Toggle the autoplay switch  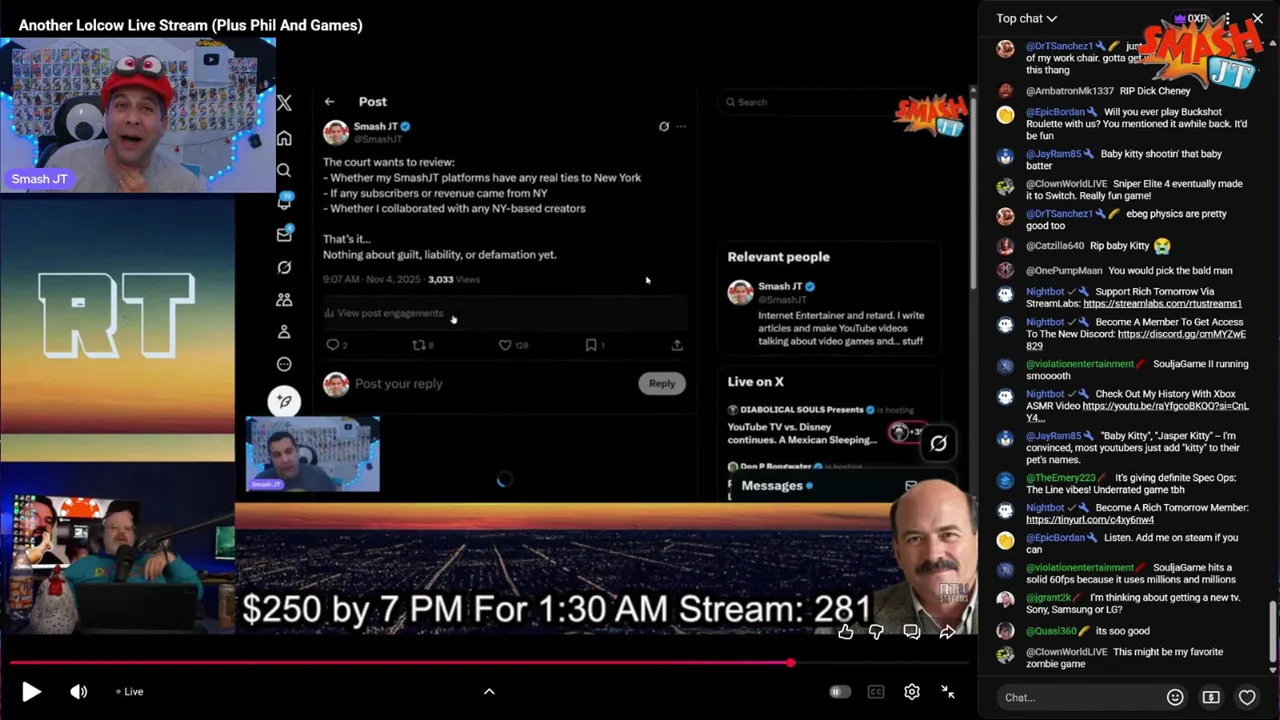(x=840, y=691)
